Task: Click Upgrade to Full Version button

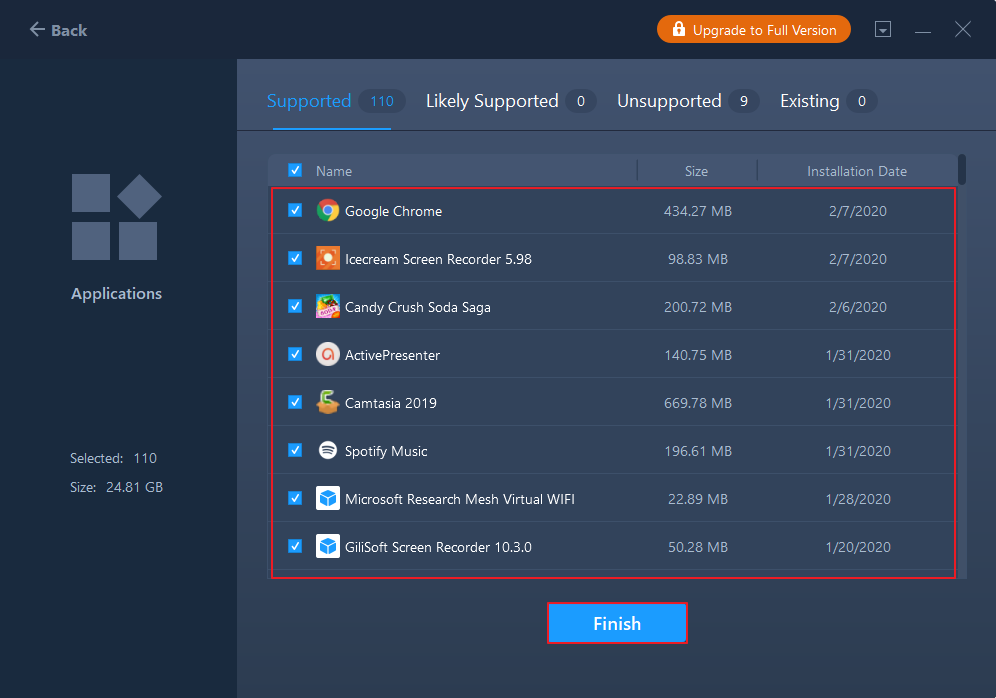Action: 754,29
